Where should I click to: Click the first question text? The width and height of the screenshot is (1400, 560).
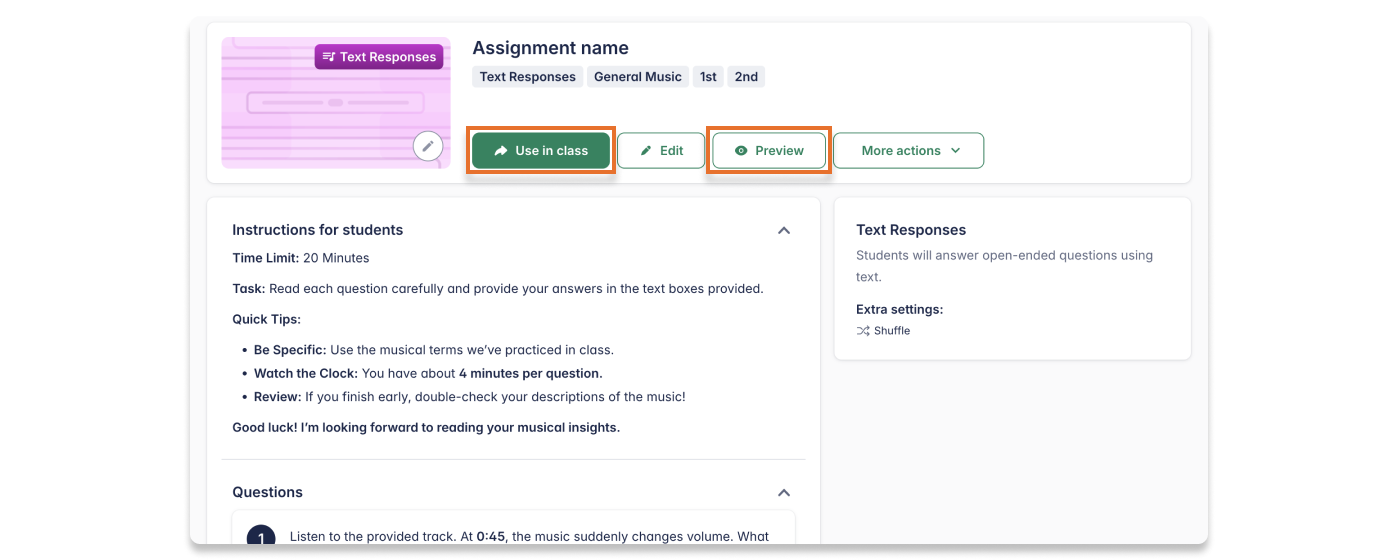[x=529, y=537]
